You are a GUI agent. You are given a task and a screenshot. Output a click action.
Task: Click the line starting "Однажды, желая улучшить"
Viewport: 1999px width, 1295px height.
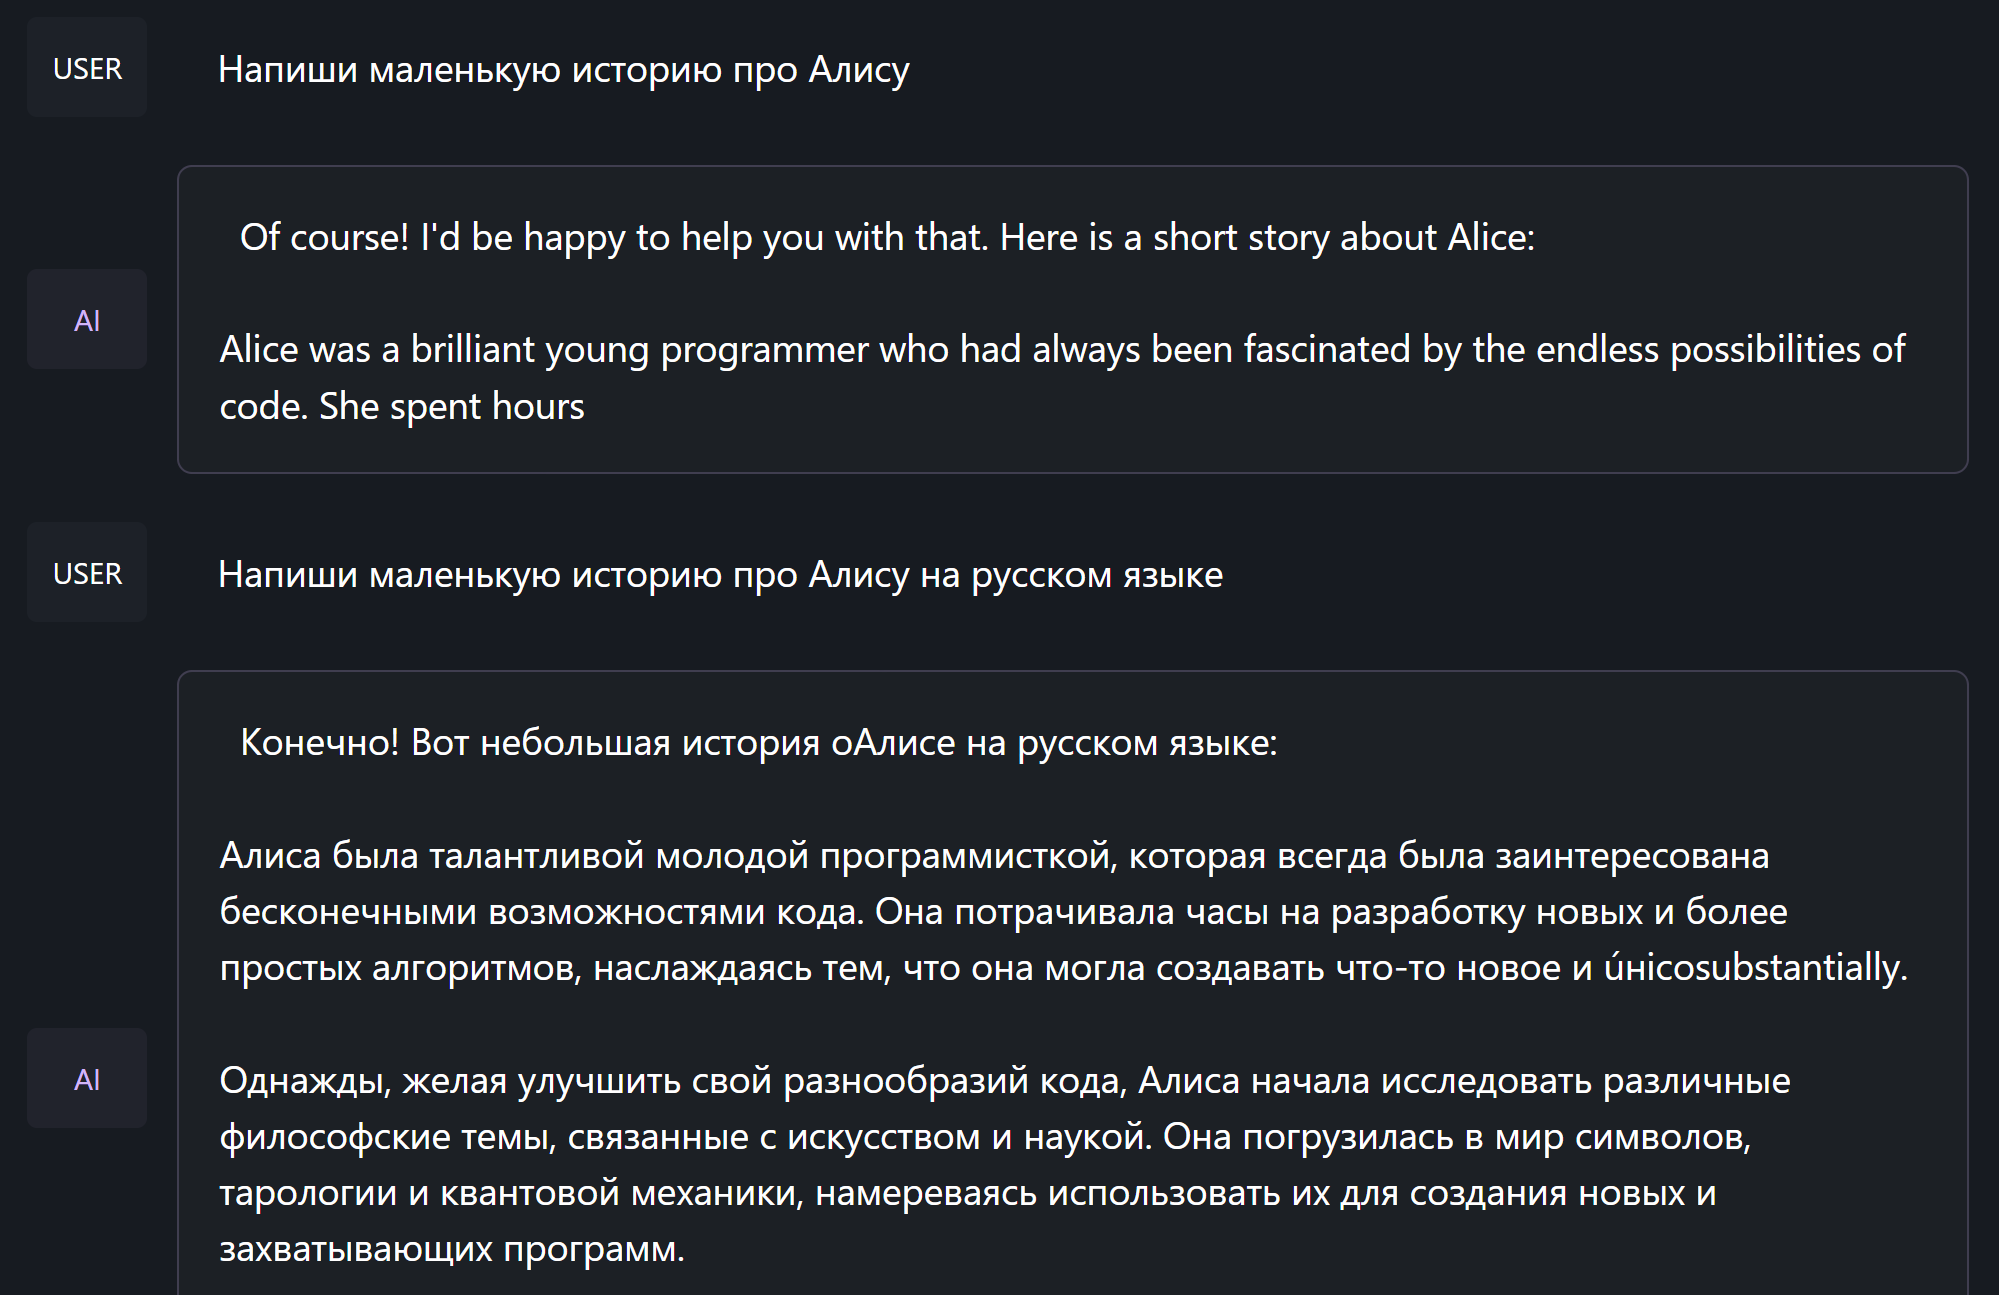1004,1081
